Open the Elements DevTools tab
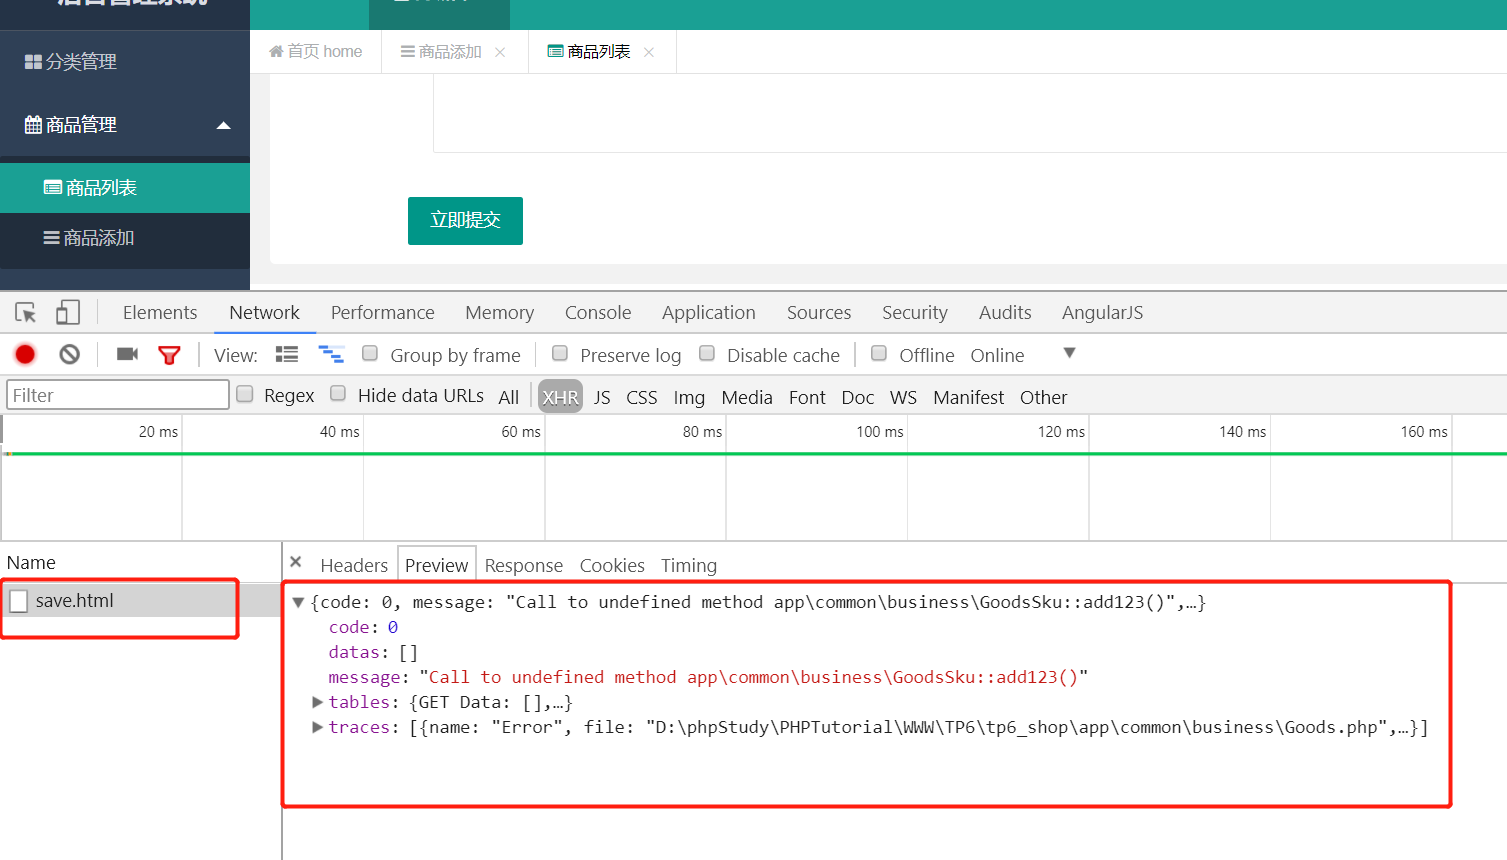This screenshot has width=1507, height=860. 160,313
